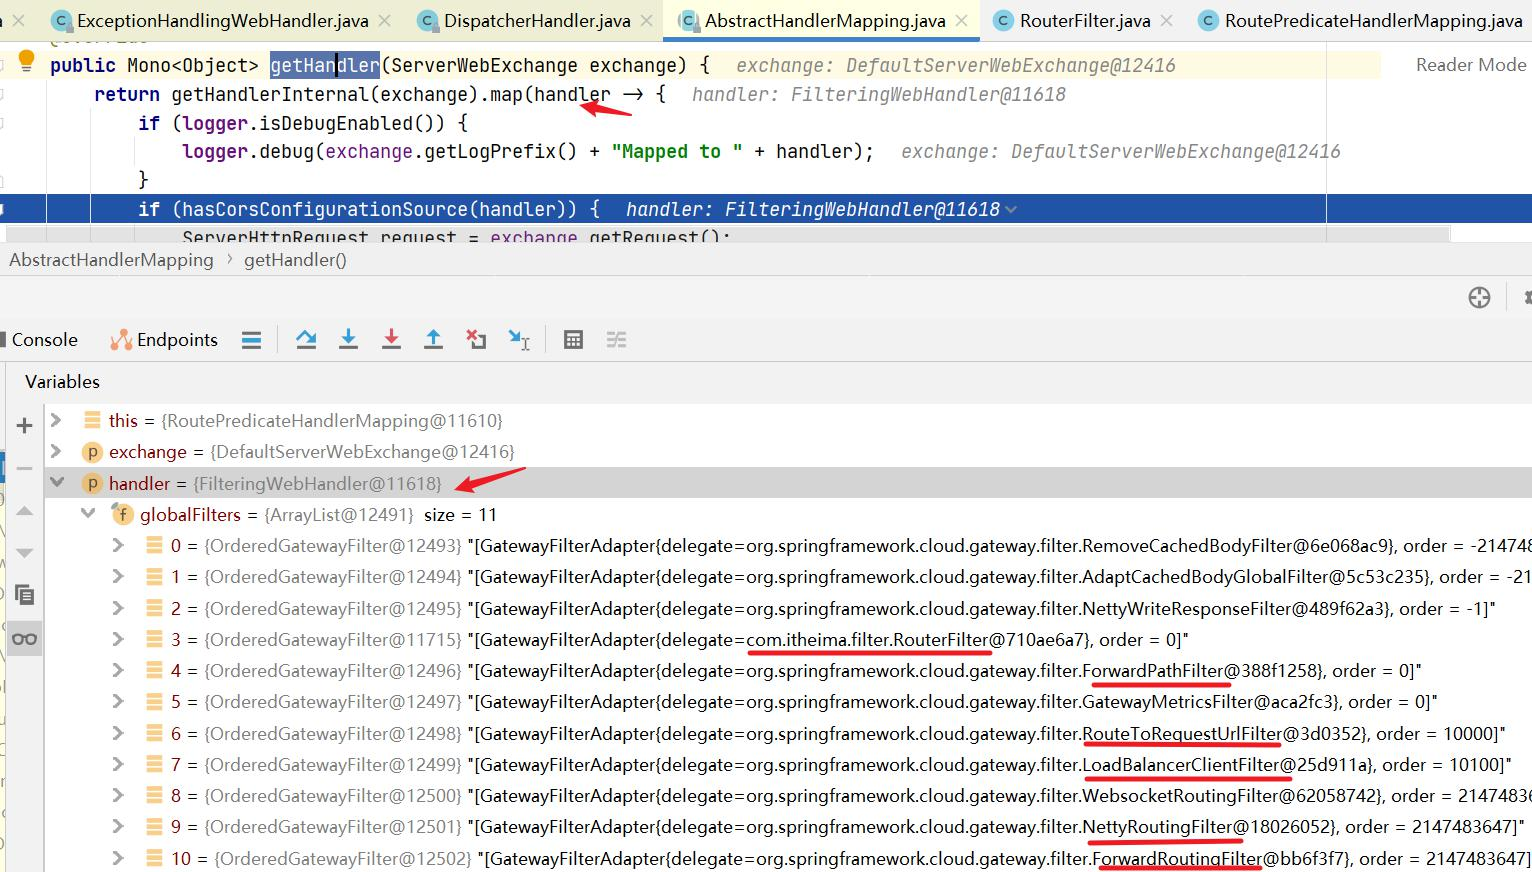The width and height of the screenshot is (1532, 872).
Task: Click the red Force Step Into icon
Action: coord(391,340)
